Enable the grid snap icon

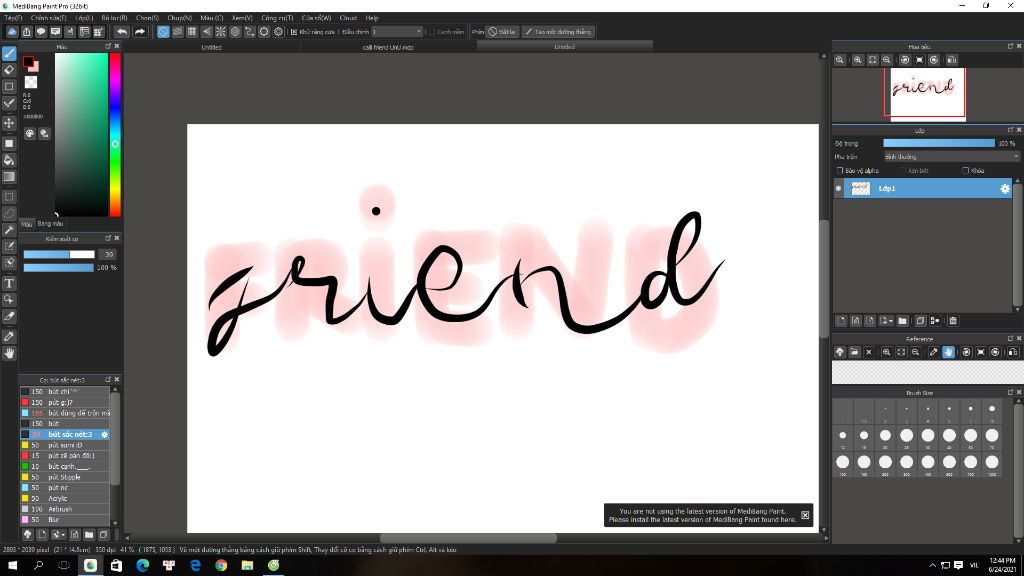192,31
